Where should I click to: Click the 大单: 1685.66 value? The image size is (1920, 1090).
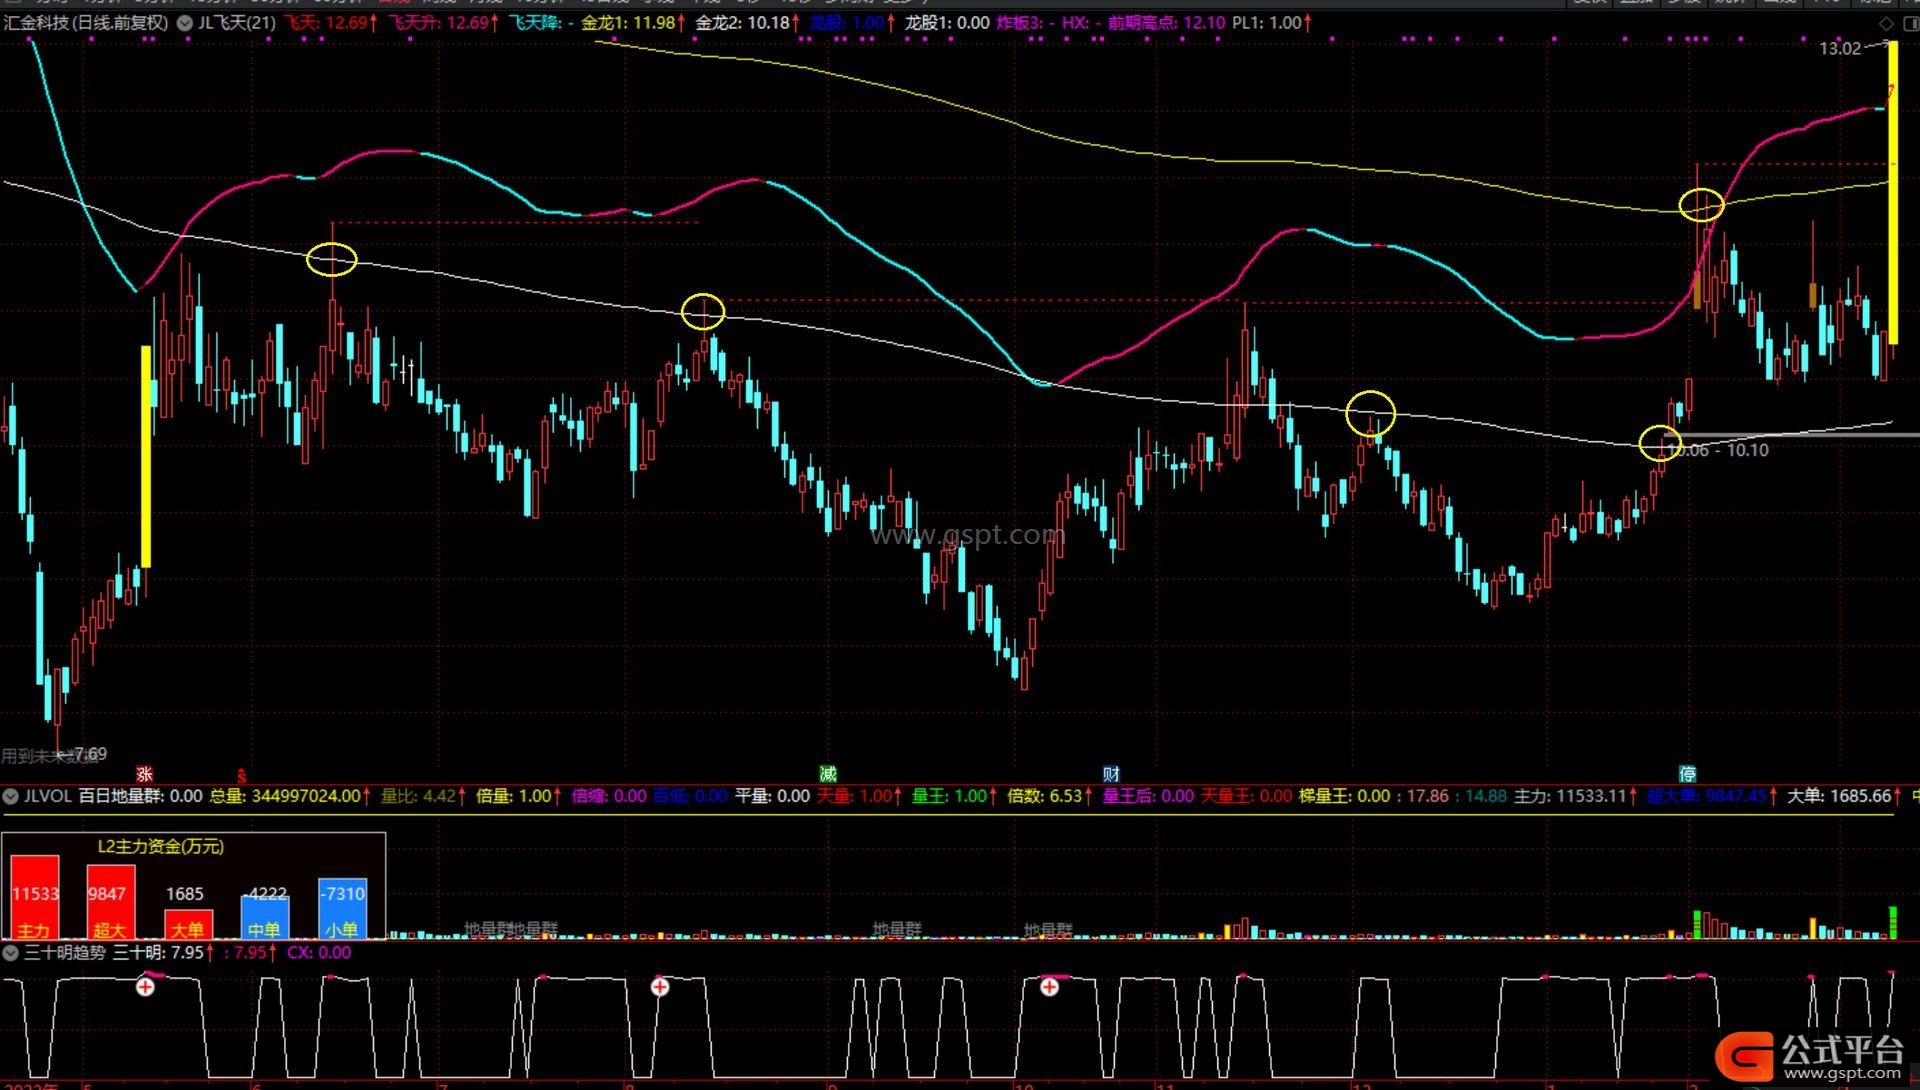(x=1843, y=796)
